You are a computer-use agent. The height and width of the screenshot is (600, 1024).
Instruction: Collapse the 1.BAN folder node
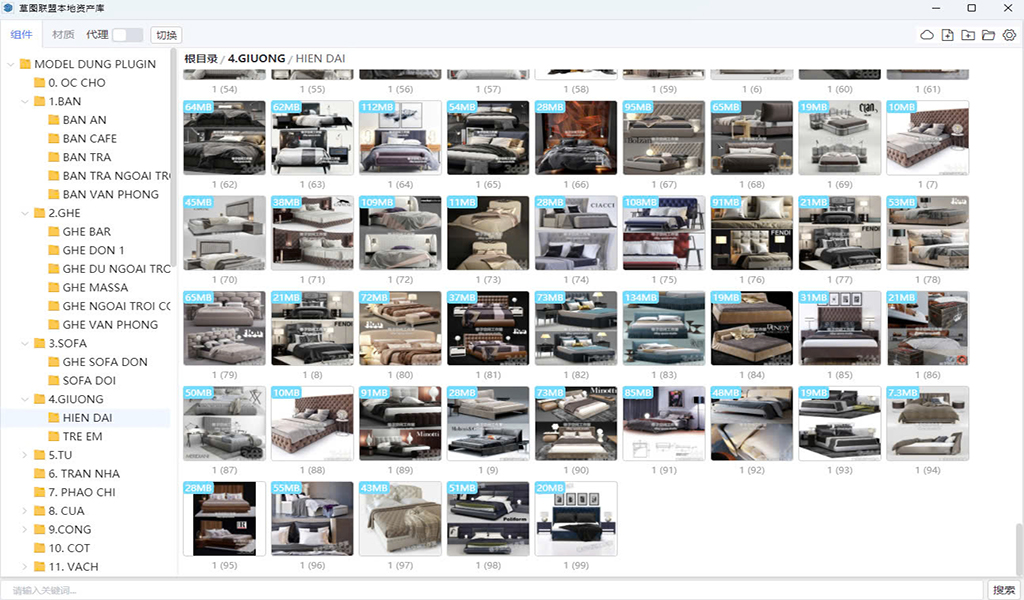(x=25, y=101)
